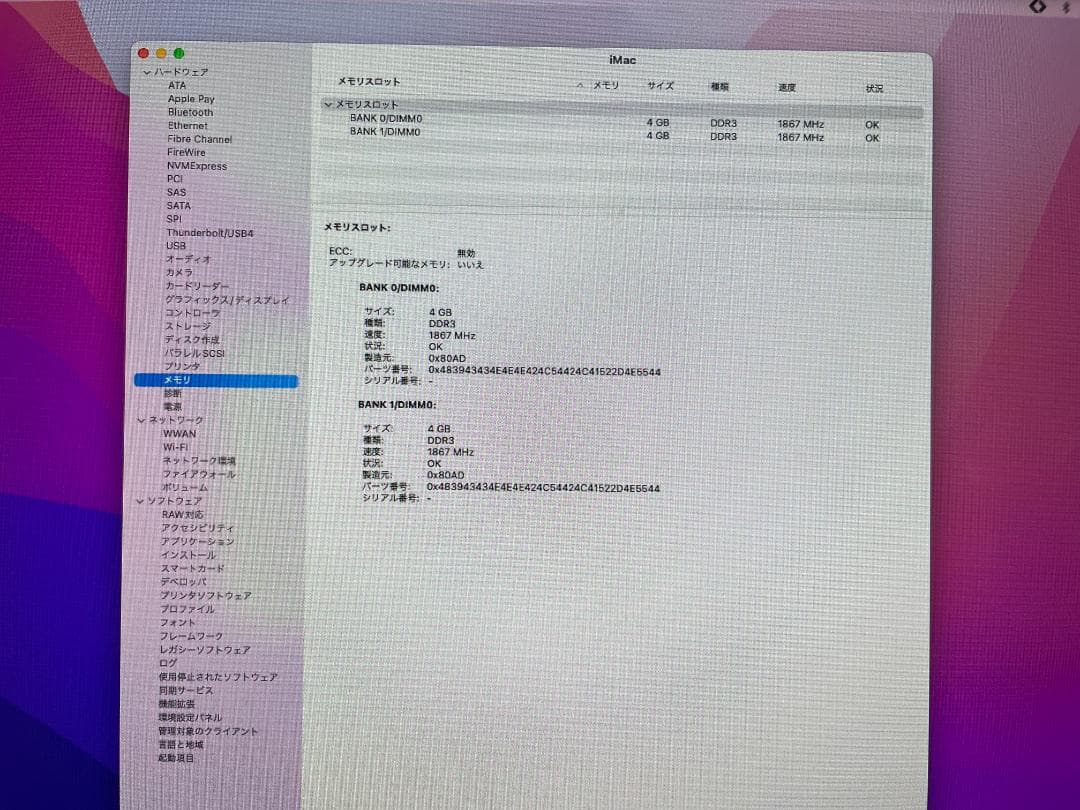
Task: Collapse the ネットワーク section in the sidebar
Action: (x=141, y=420)
